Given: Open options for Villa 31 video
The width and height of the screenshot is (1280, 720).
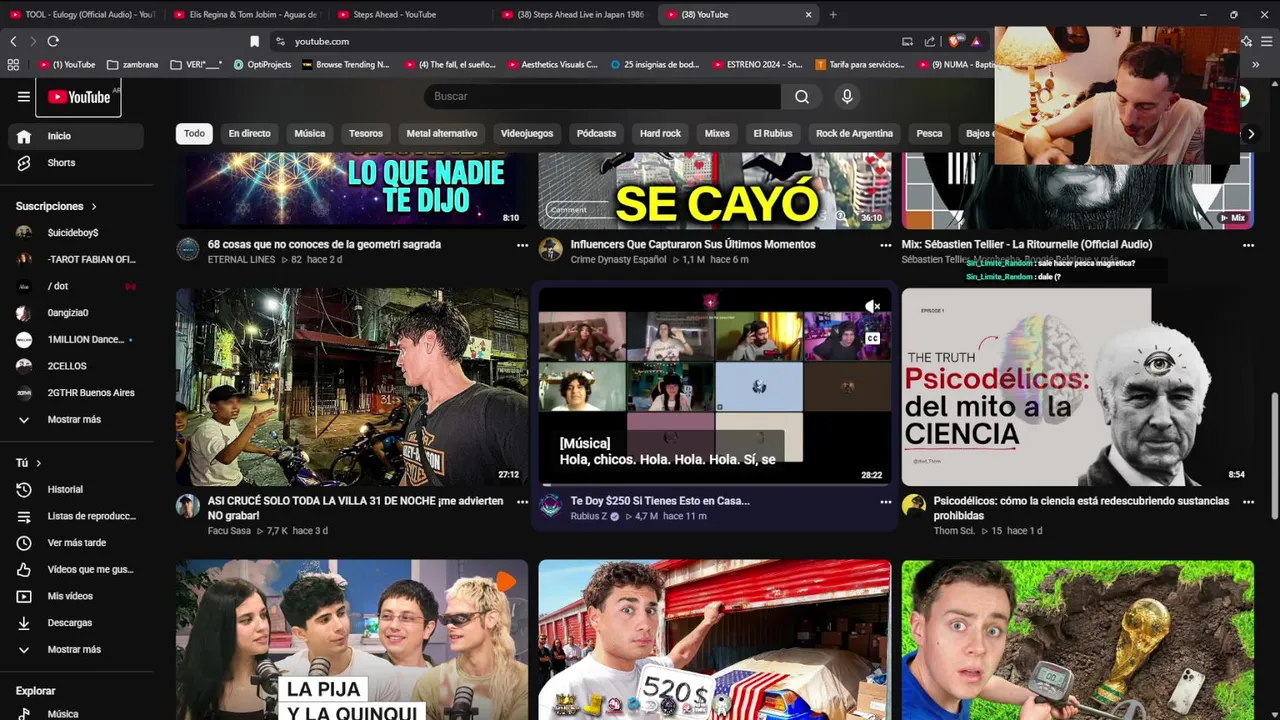Looking at the screenshot, I should point(522,502).
